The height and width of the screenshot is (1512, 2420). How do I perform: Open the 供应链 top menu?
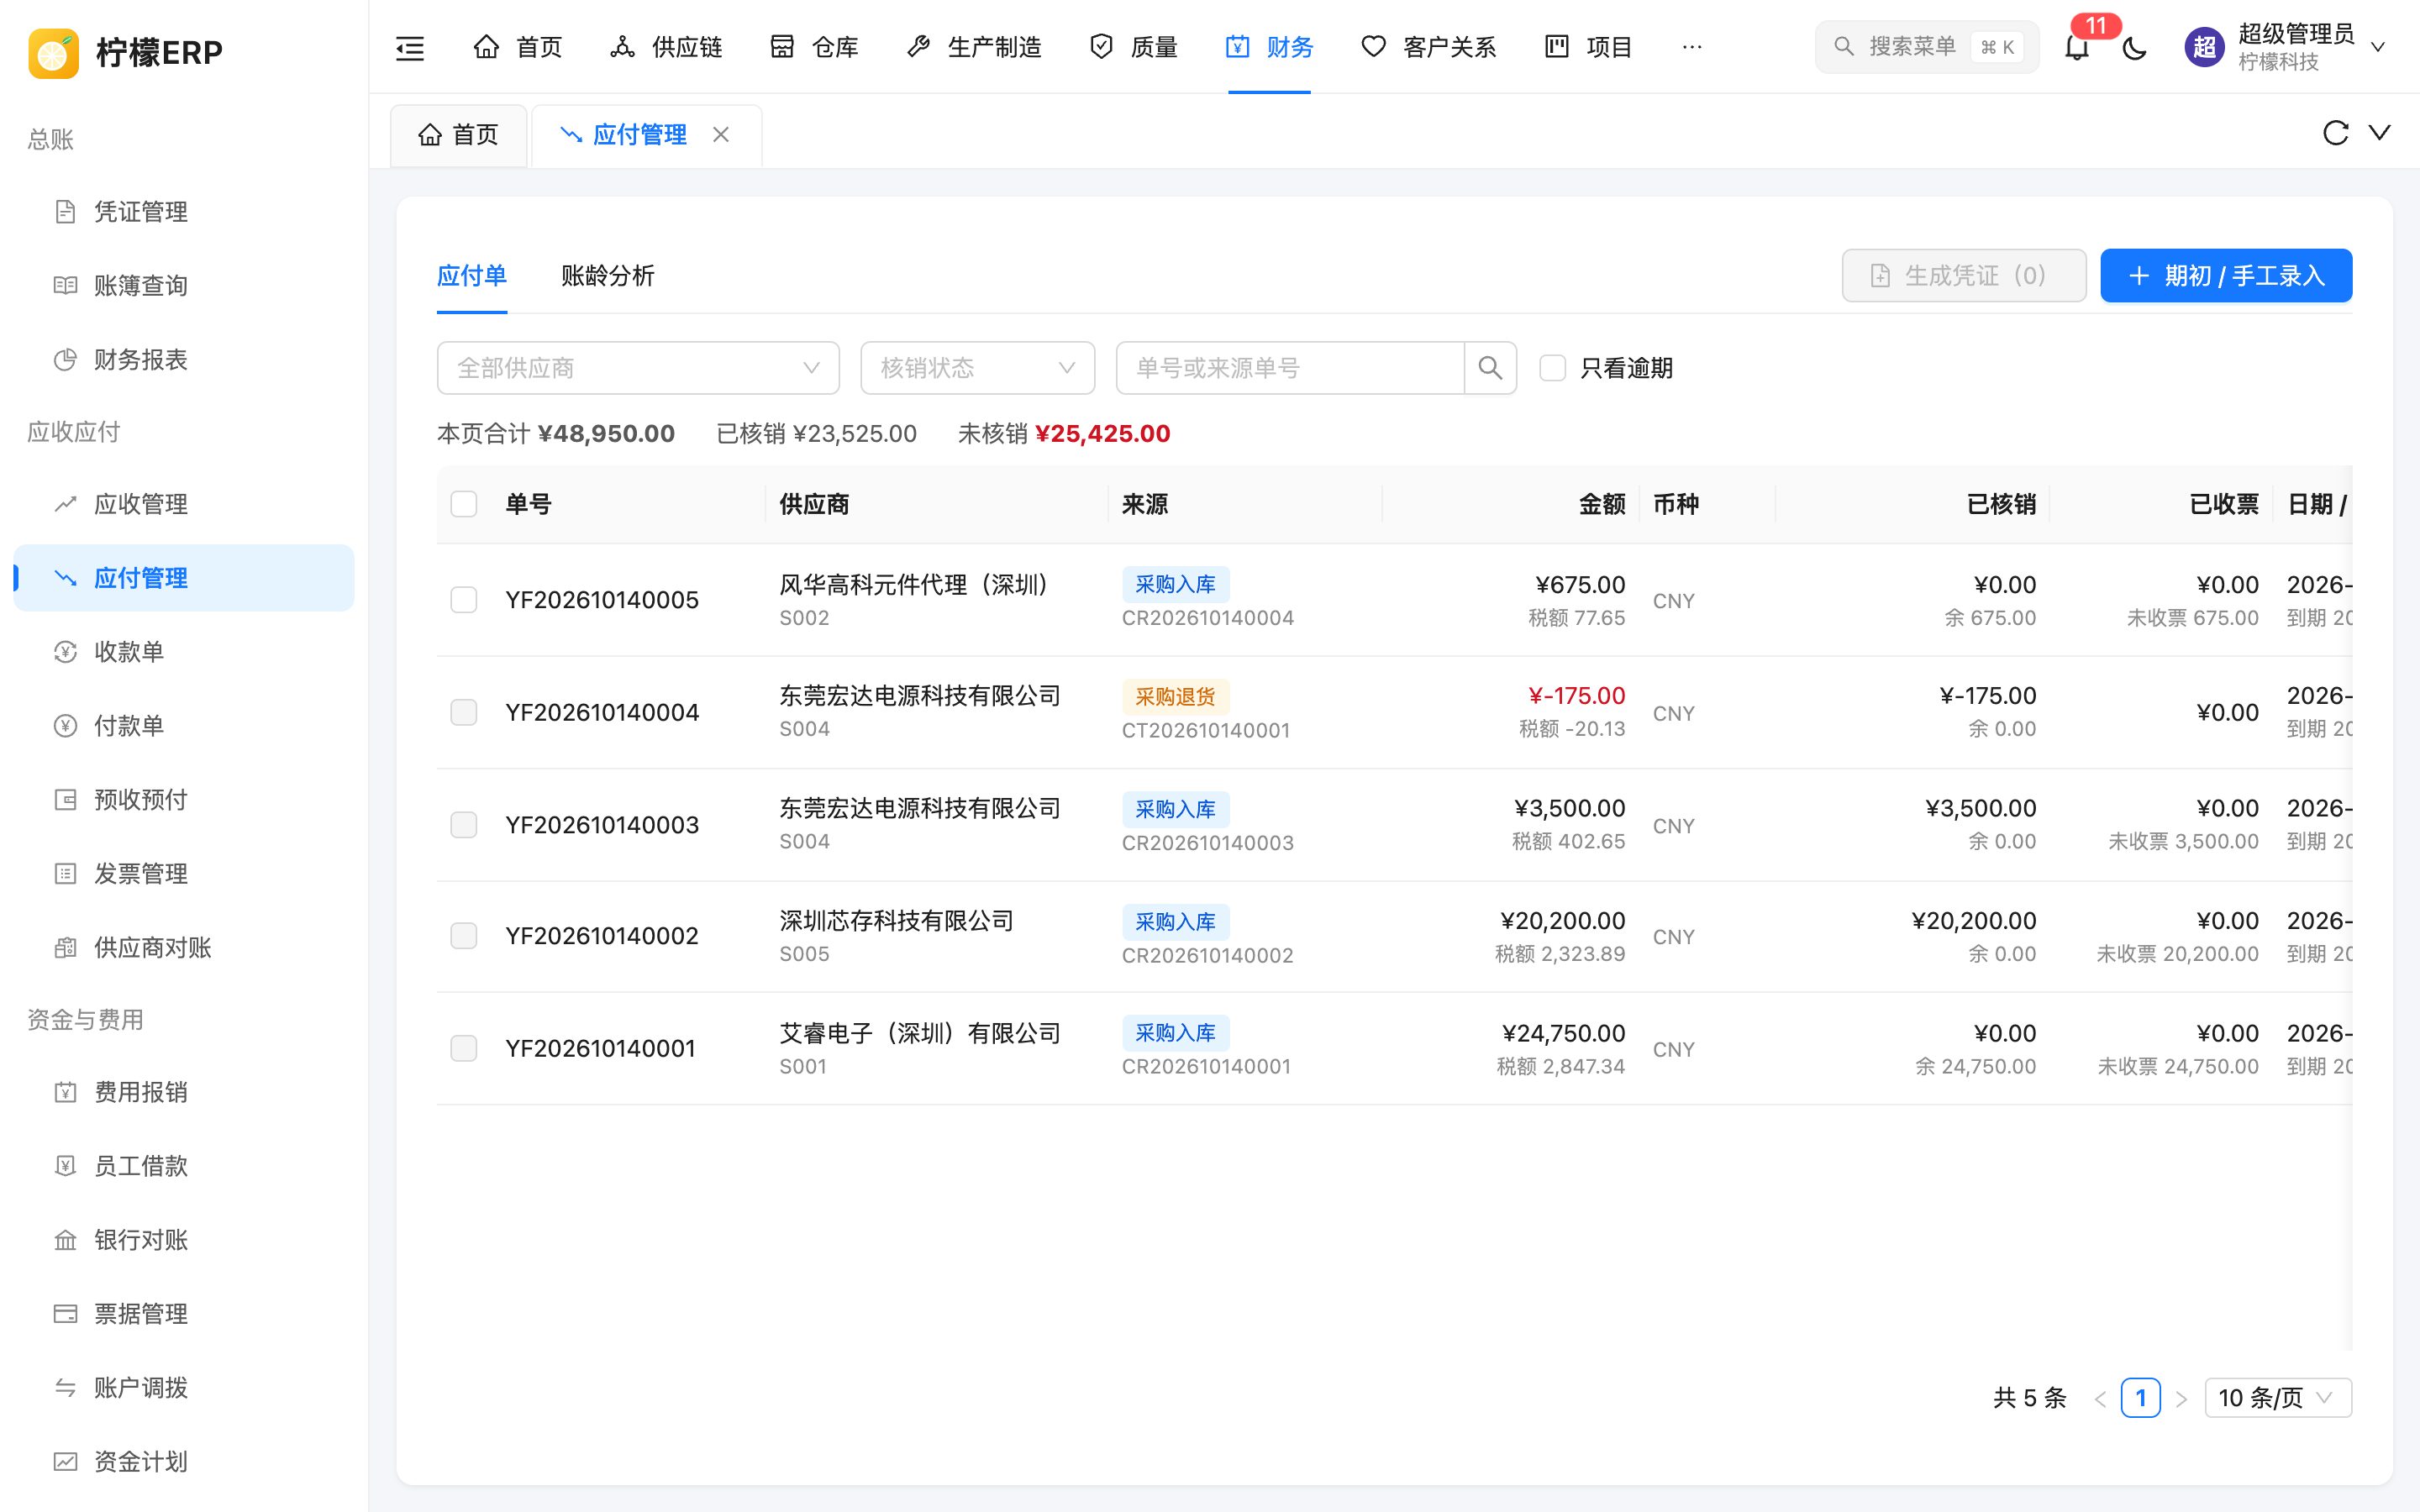click(666, 47)
